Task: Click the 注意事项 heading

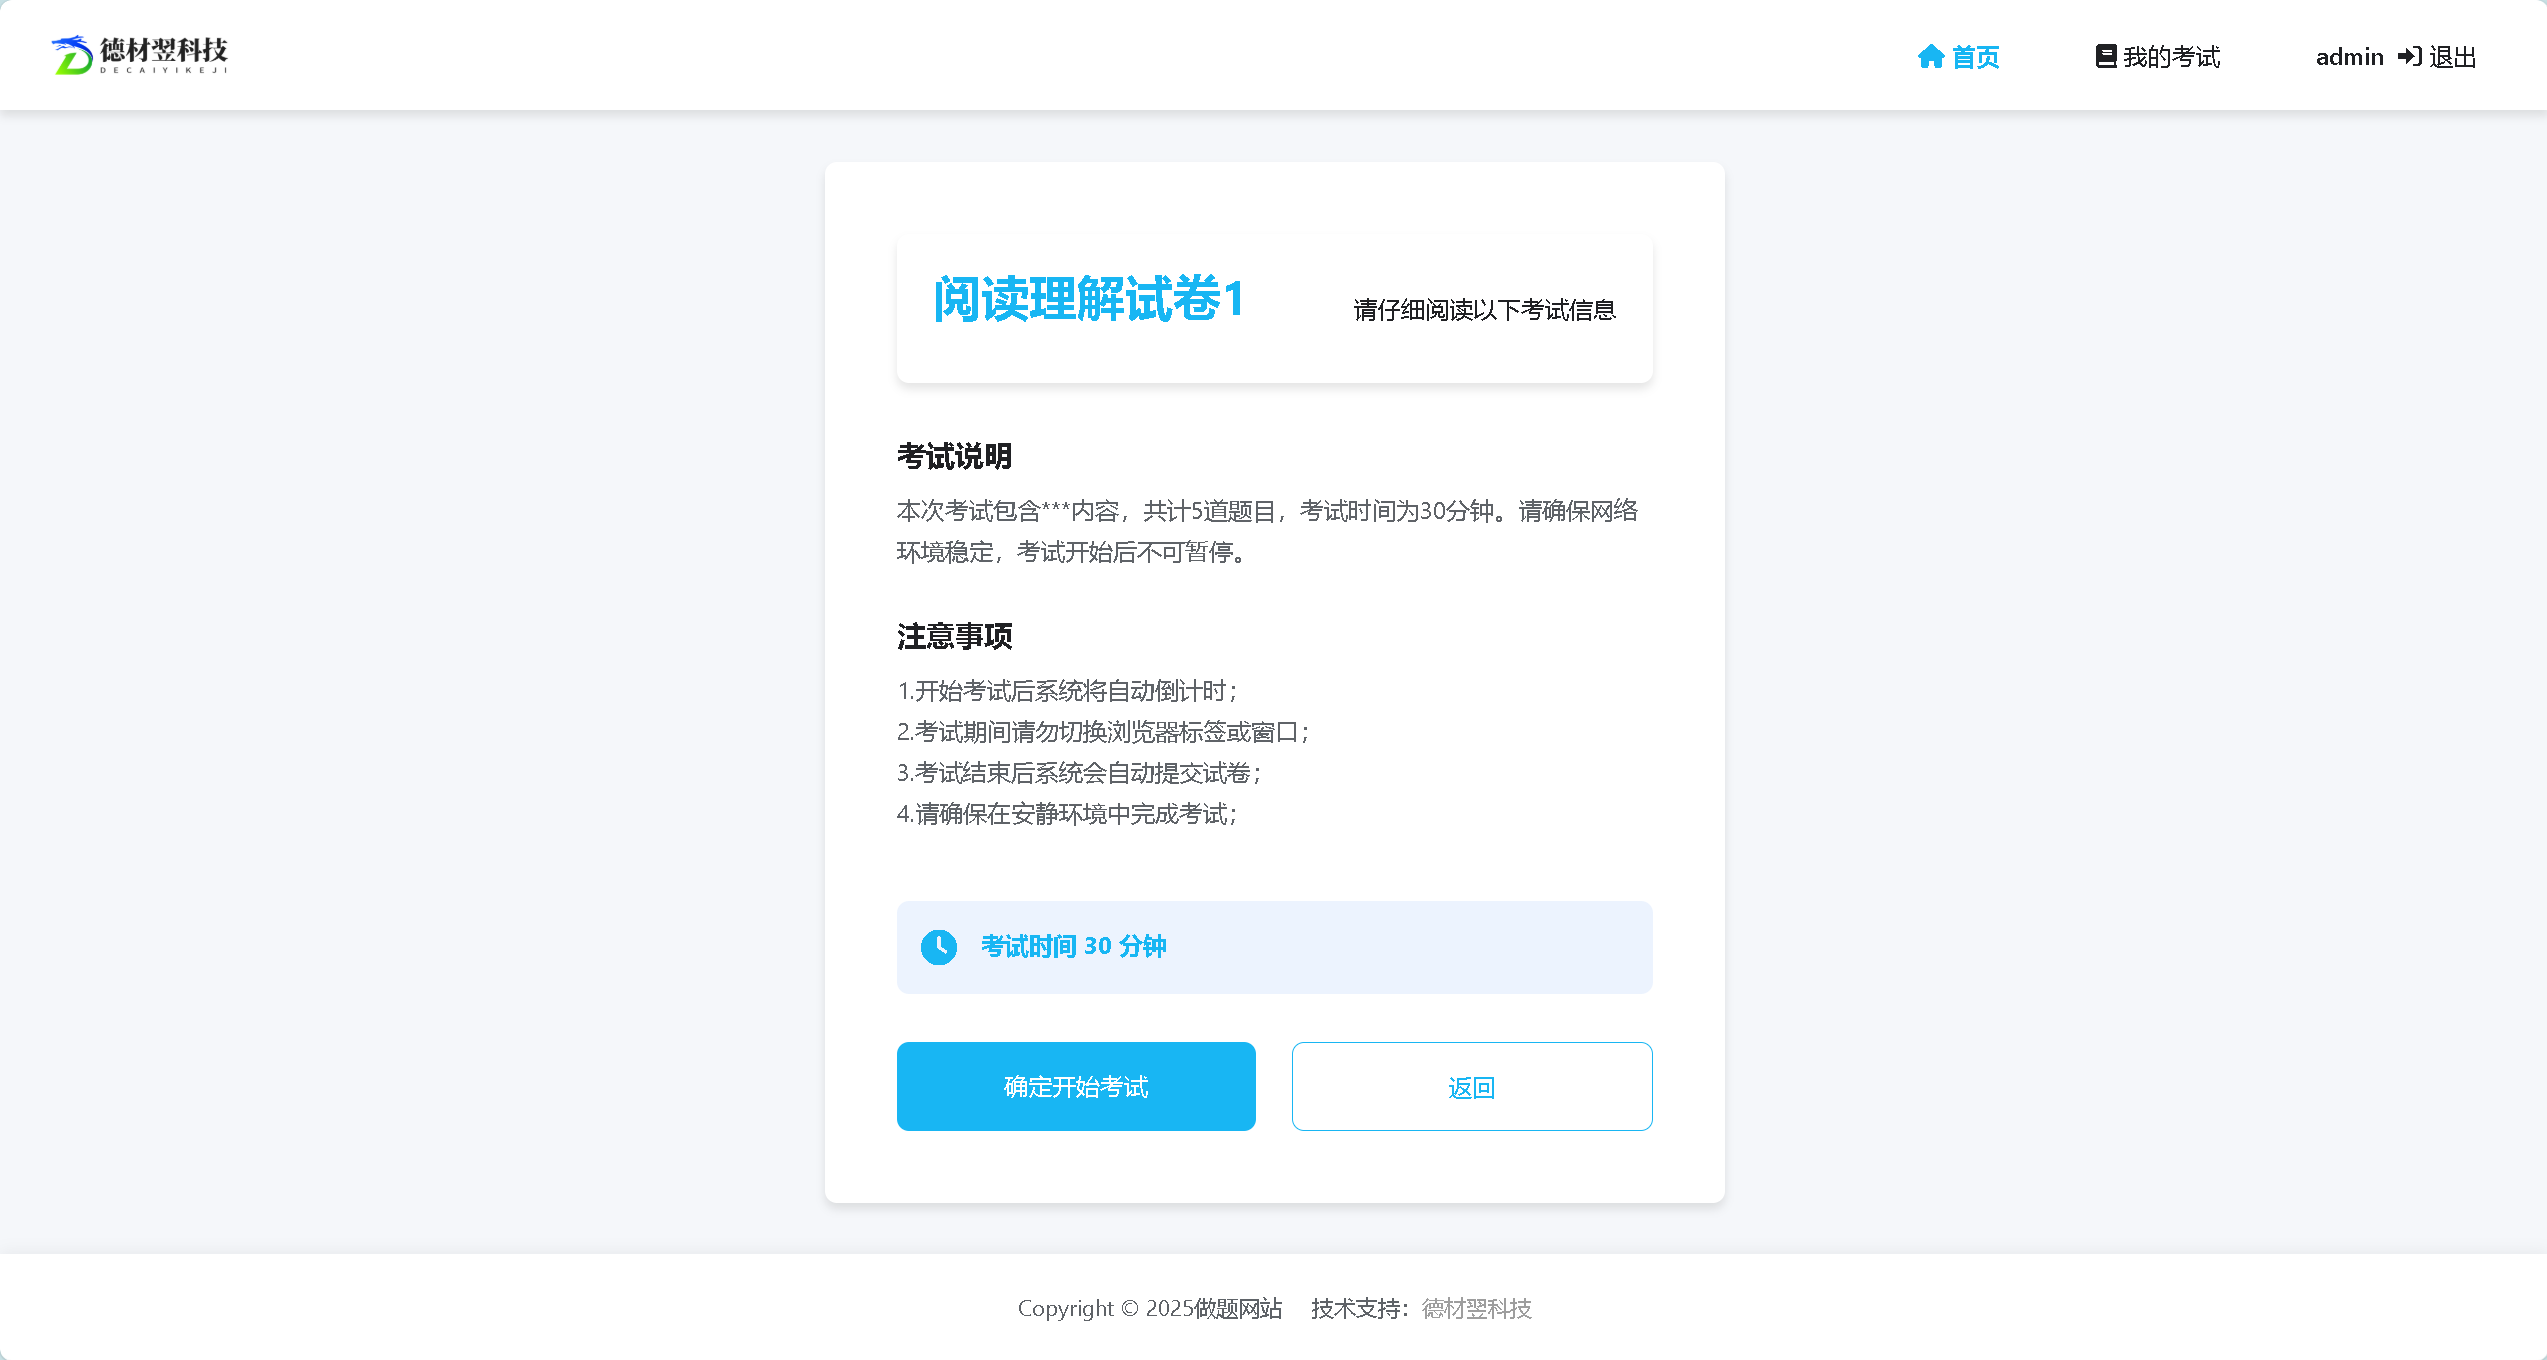Action: coord(954,636)
